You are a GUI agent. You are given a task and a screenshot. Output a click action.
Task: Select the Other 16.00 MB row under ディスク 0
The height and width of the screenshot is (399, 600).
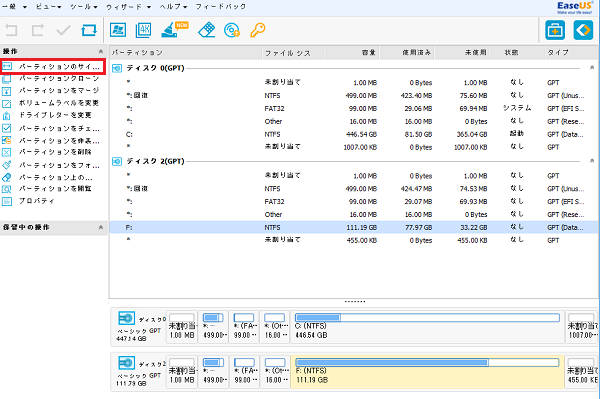tap(354, 122)
